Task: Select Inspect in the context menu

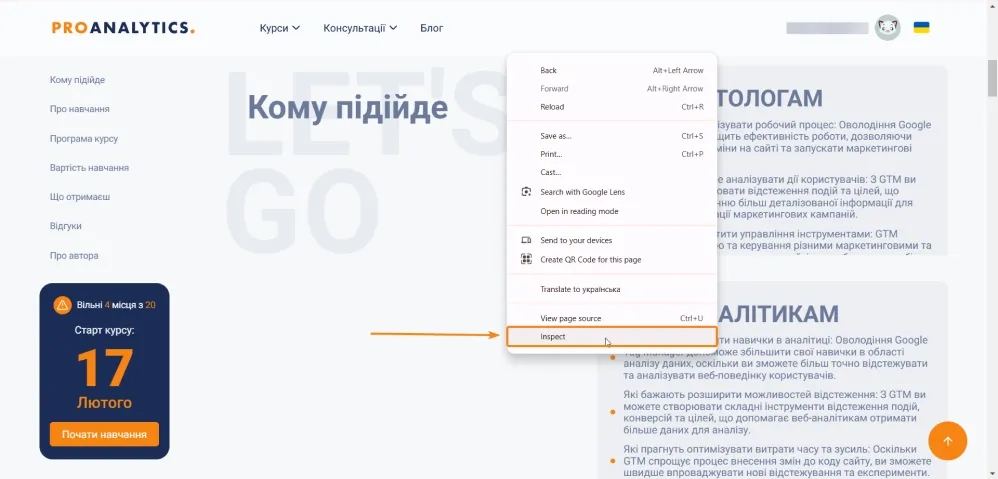Action: (x=612, y=337)
